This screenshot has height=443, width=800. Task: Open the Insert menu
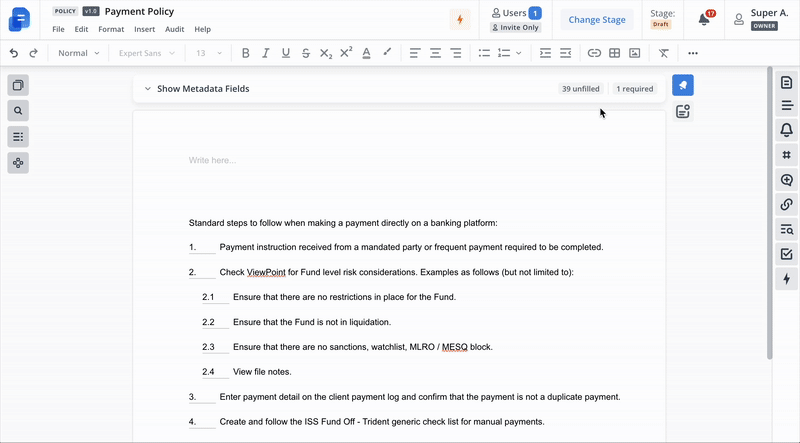pos(144,29)
